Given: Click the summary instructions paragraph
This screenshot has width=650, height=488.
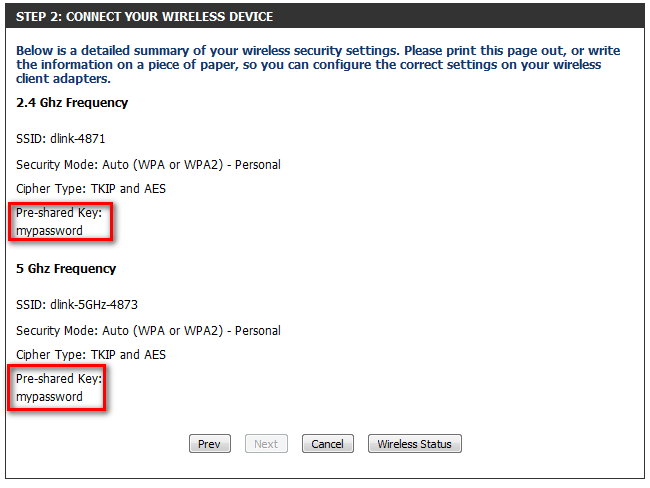Looking at the screenshot, I should (318, 64).
